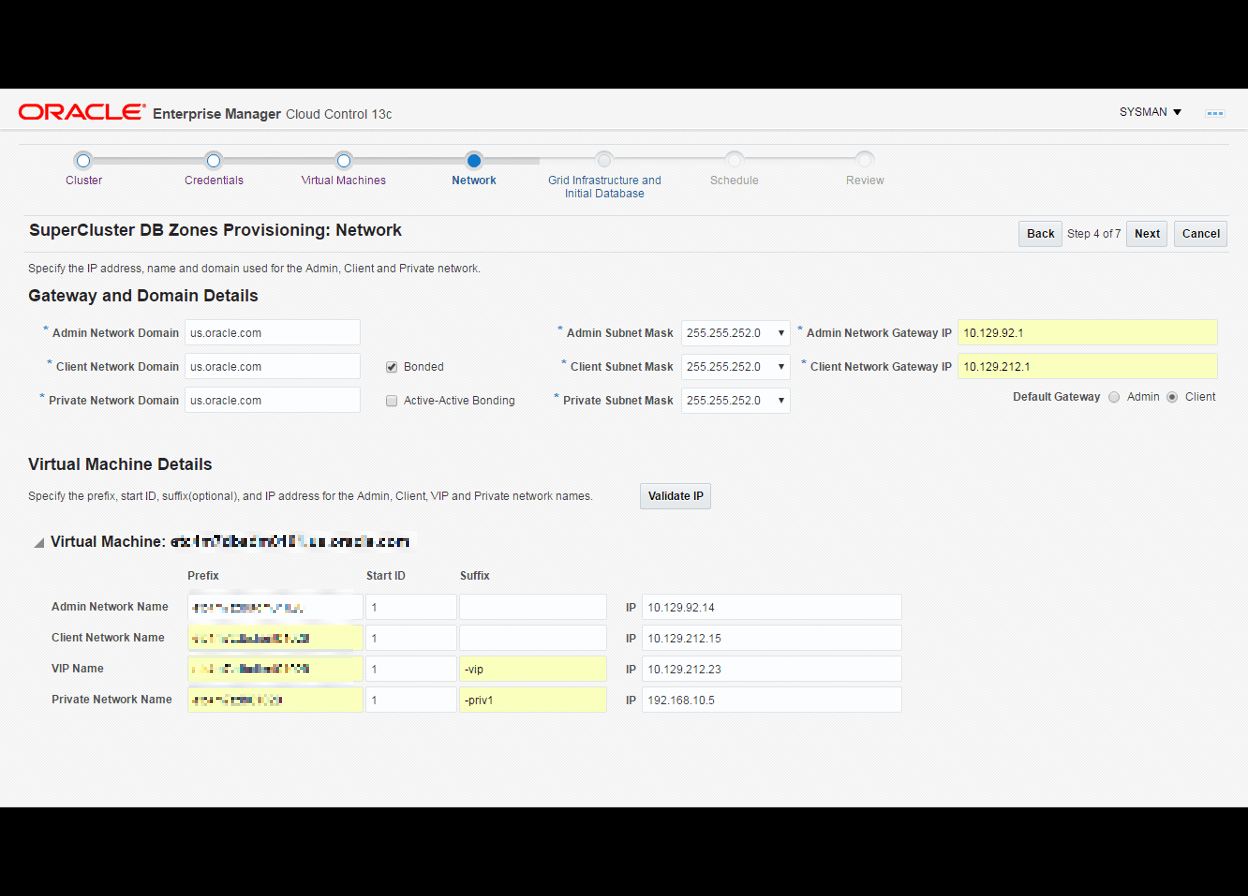Click the Oracle logo
This screenshot has height=896, width=1248.
83,112
